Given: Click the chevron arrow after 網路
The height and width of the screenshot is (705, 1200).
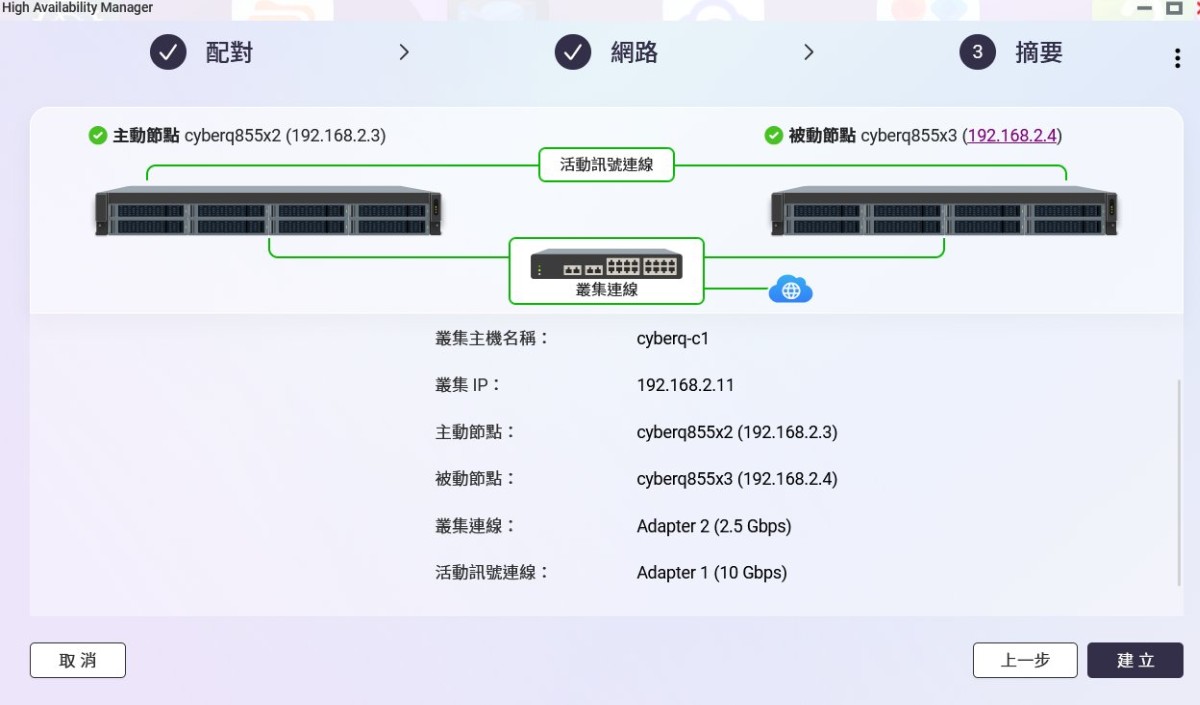Looking at the screenshot, I should pos(808,52).
